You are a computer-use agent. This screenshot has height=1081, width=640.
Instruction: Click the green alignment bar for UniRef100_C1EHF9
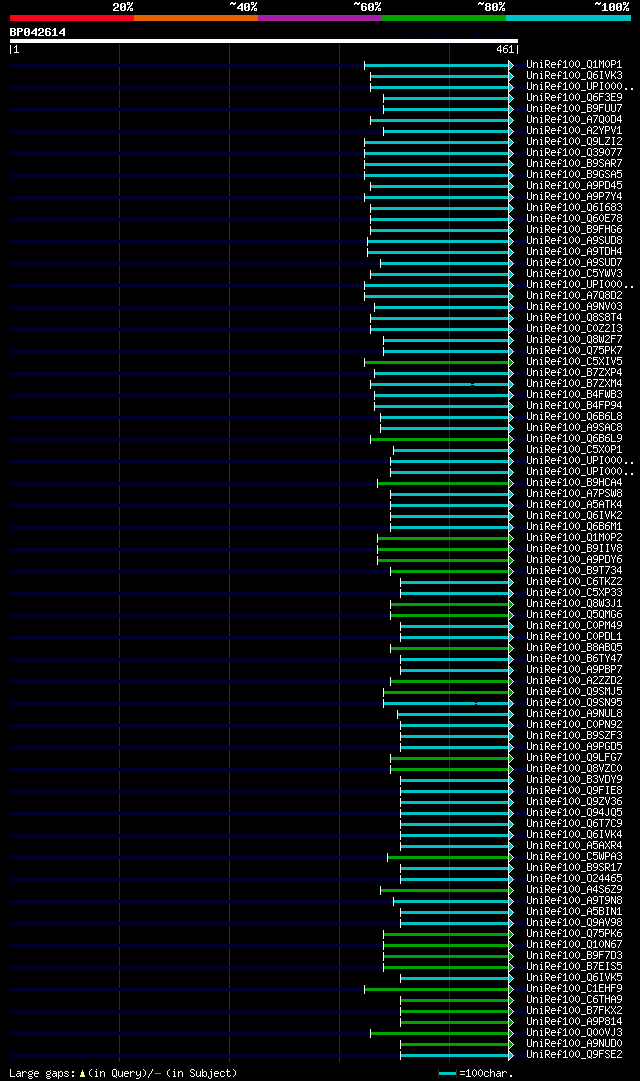click(x=439, y=989)
